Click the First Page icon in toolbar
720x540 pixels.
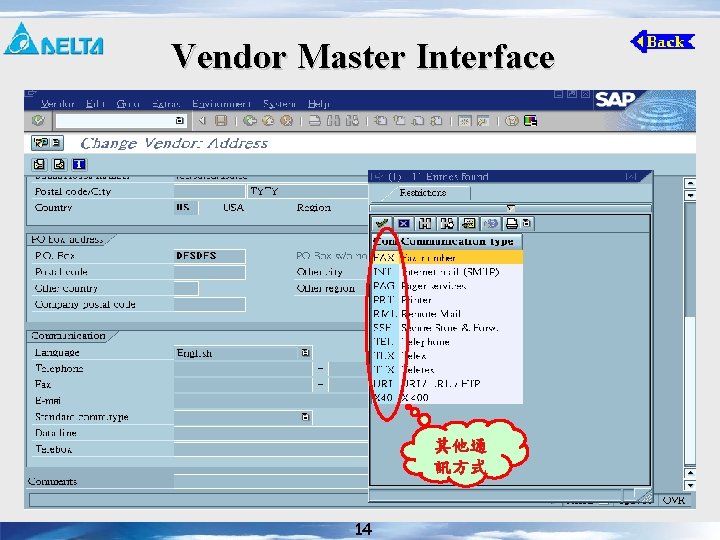click(x=380, y=121)
